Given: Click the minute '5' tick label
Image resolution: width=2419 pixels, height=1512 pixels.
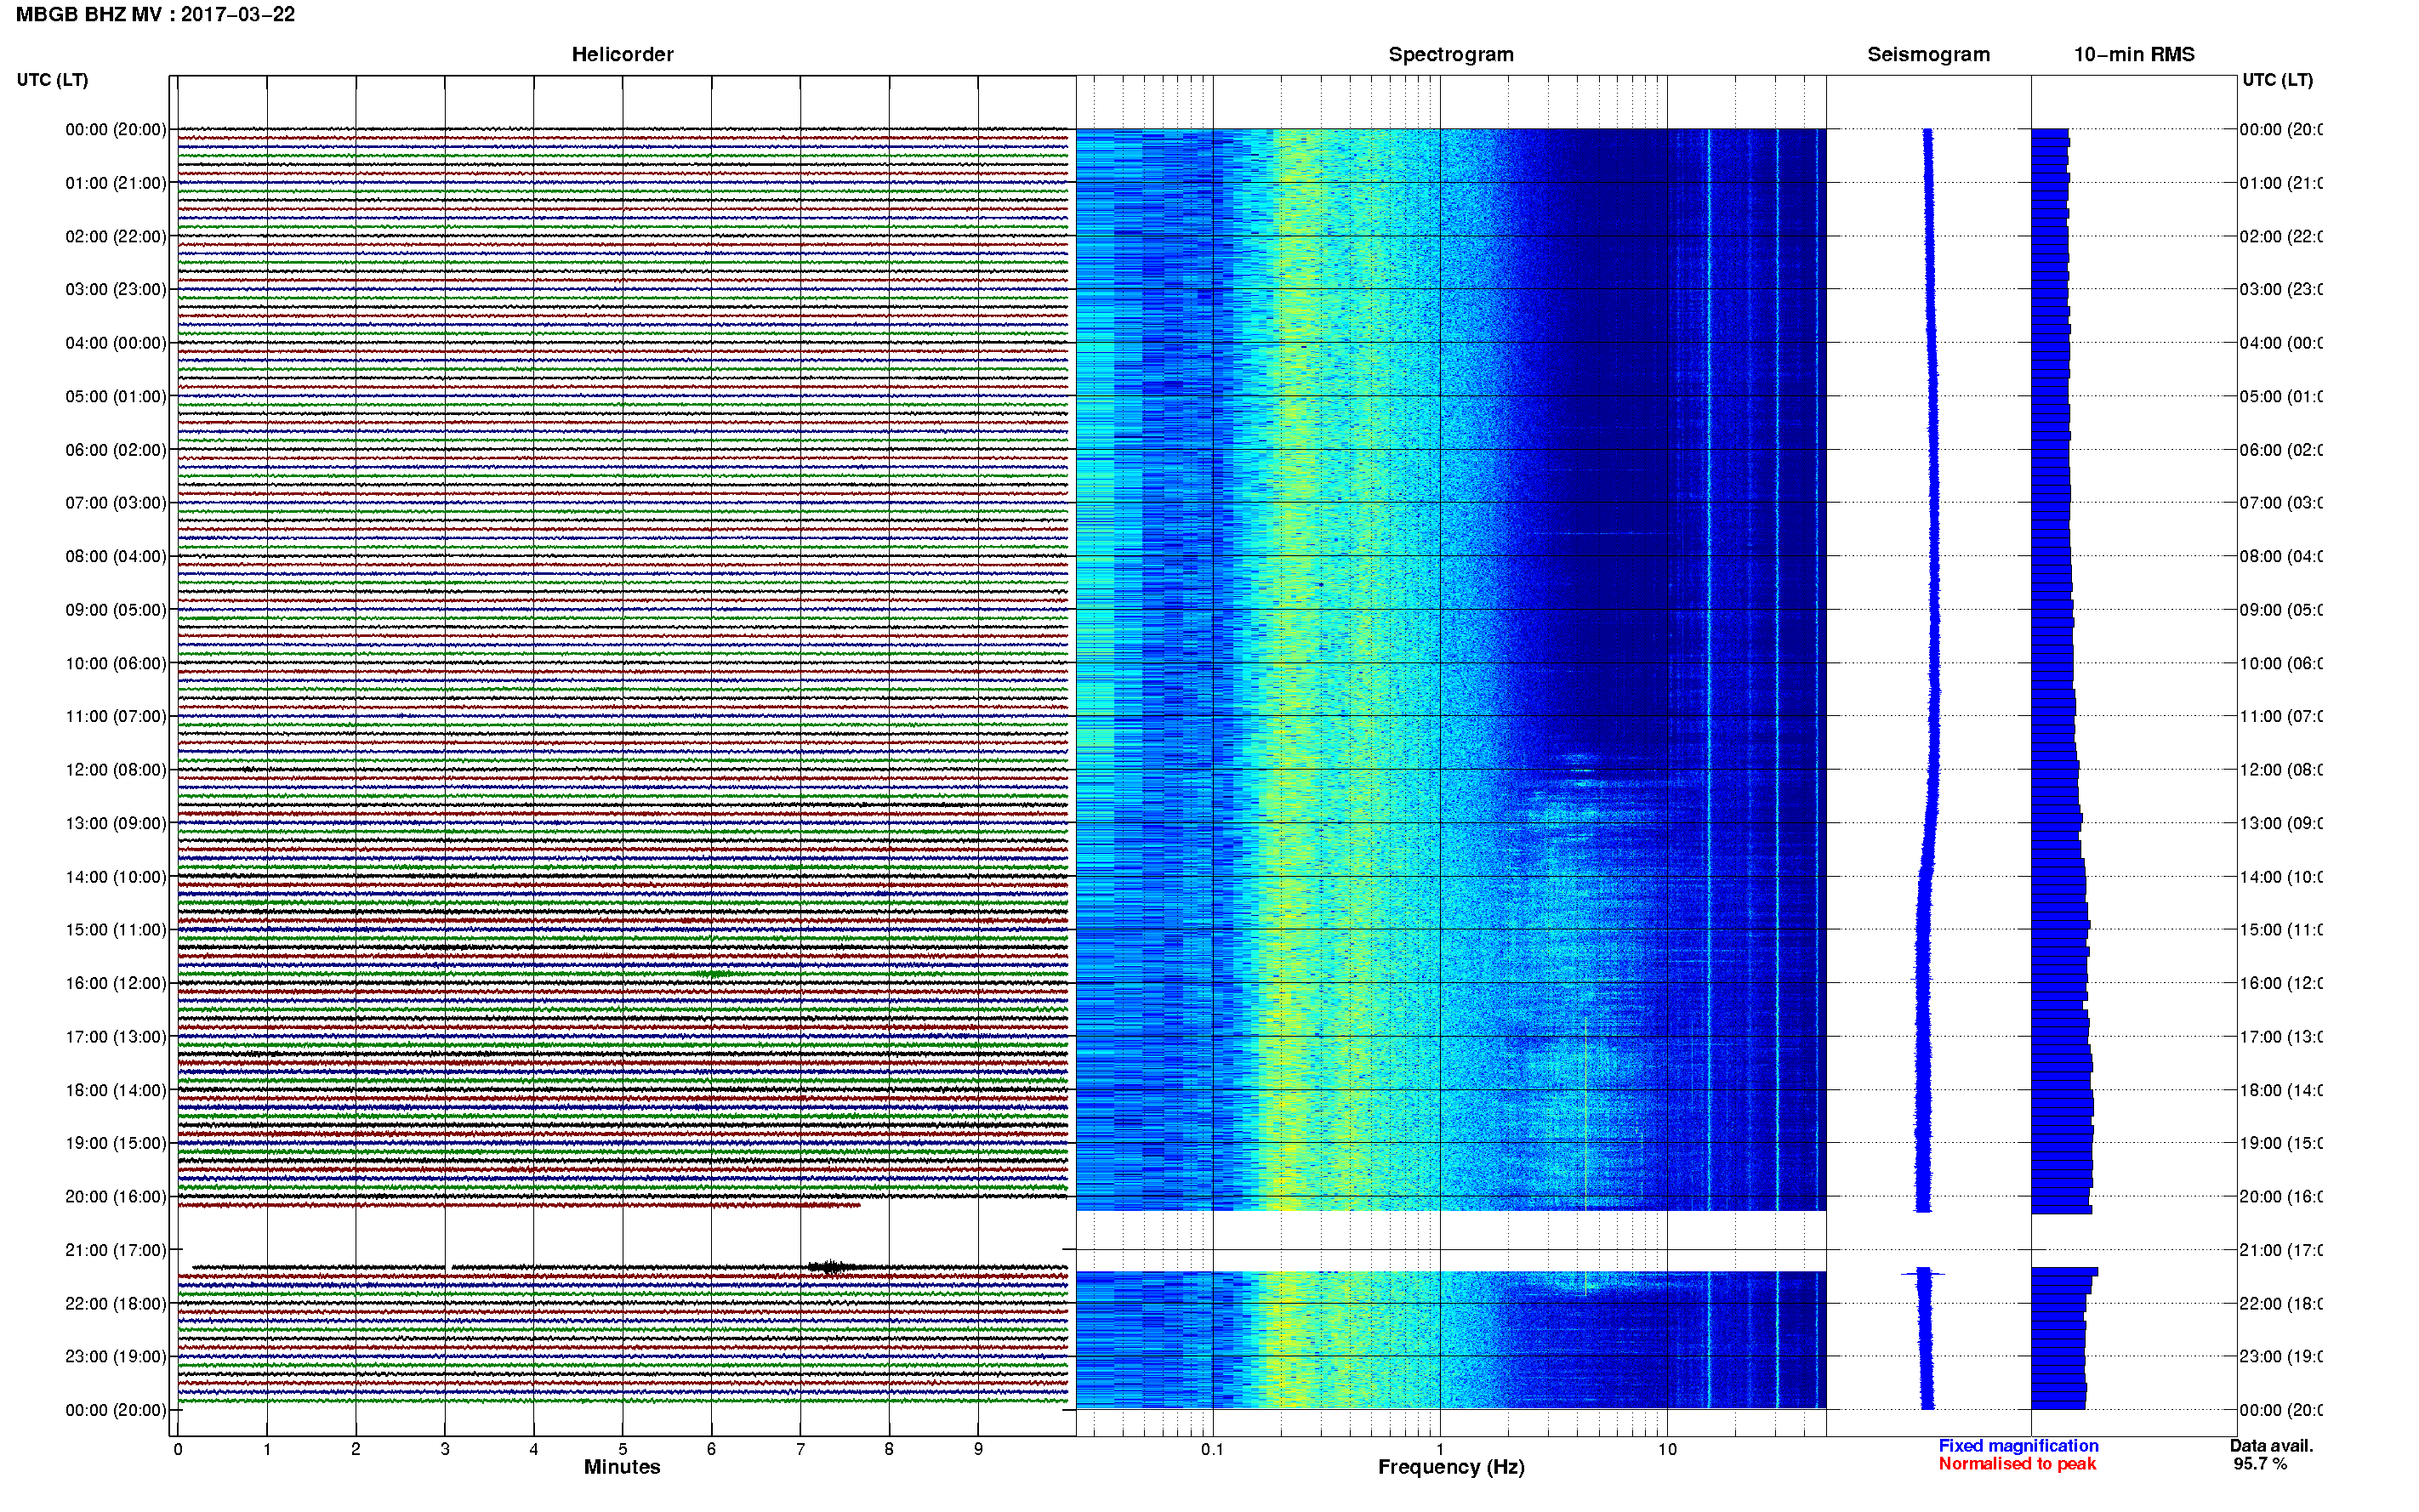Looking at the screenshot, I should 622,1449.
